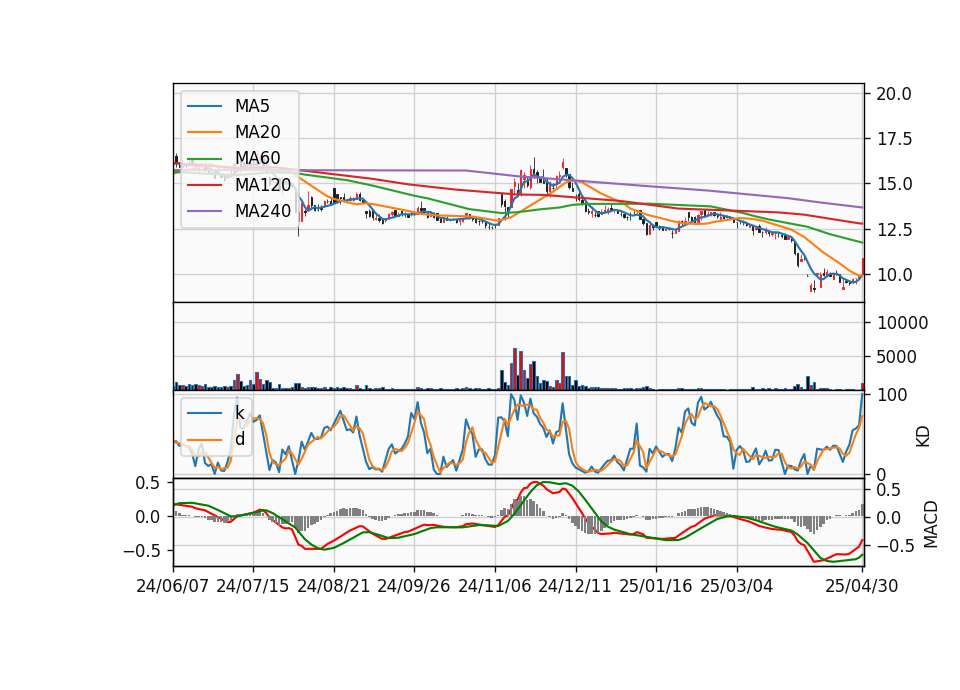Click the 15.0 price axis label
The image size is (960, 690).
click(894, 184)
